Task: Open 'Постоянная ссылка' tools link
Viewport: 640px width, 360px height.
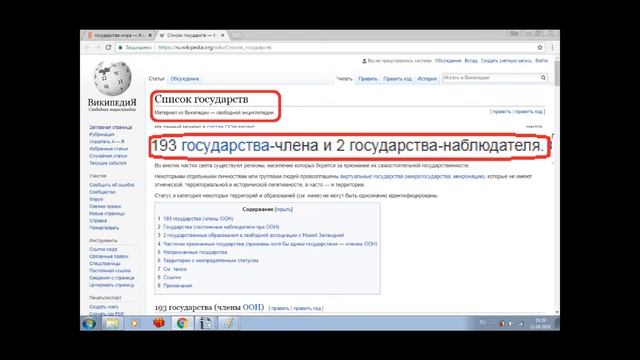Action: point(110,271)
